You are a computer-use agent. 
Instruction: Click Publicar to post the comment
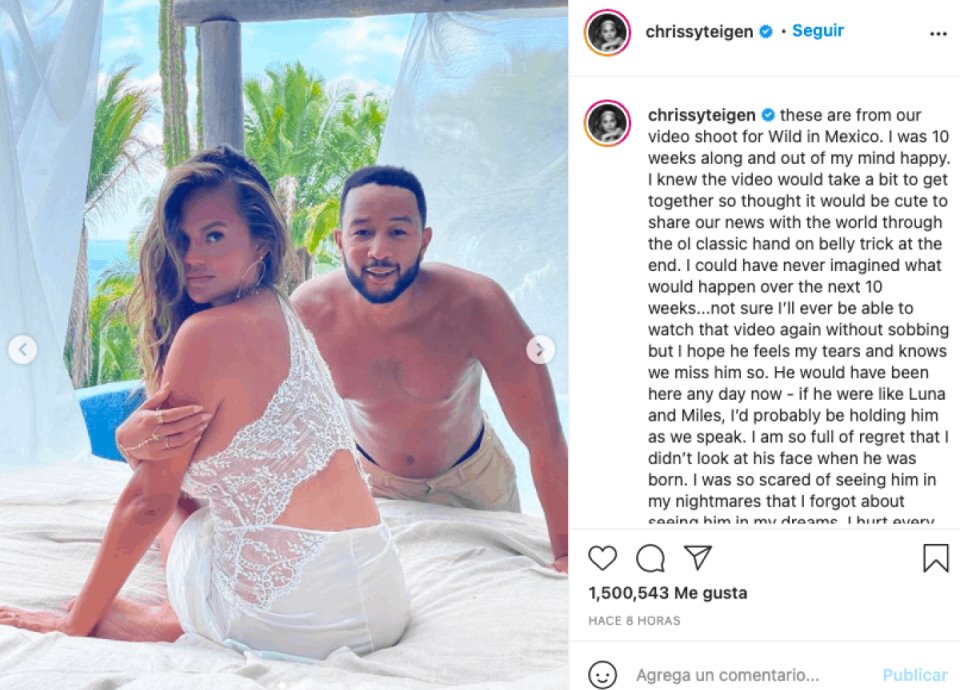pyautogui.click(x=915, y=675)
